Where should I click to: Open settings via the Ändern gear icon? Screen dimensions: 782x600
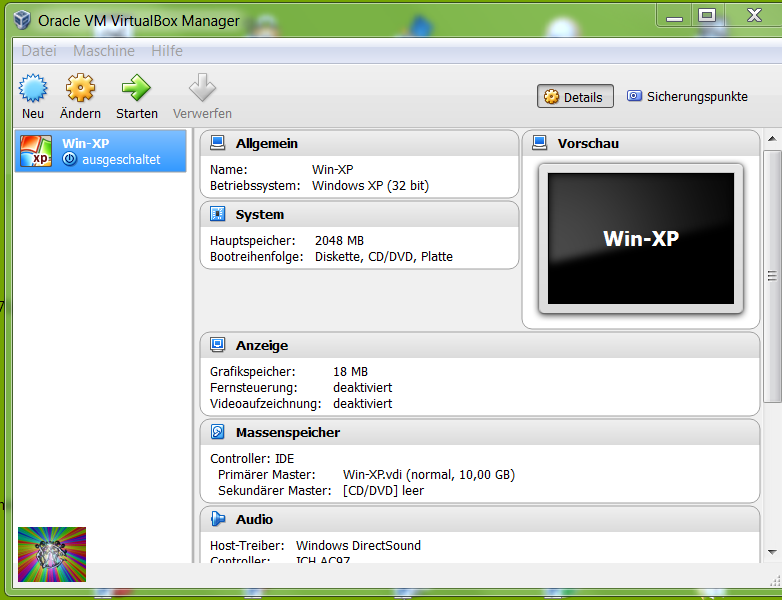(80, 88)
